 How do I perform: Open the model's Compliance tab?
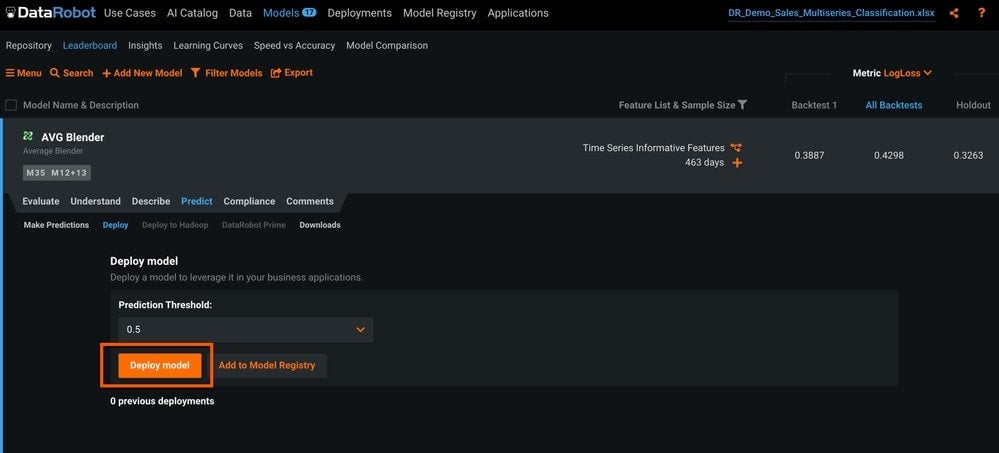[x=249, y=201]
